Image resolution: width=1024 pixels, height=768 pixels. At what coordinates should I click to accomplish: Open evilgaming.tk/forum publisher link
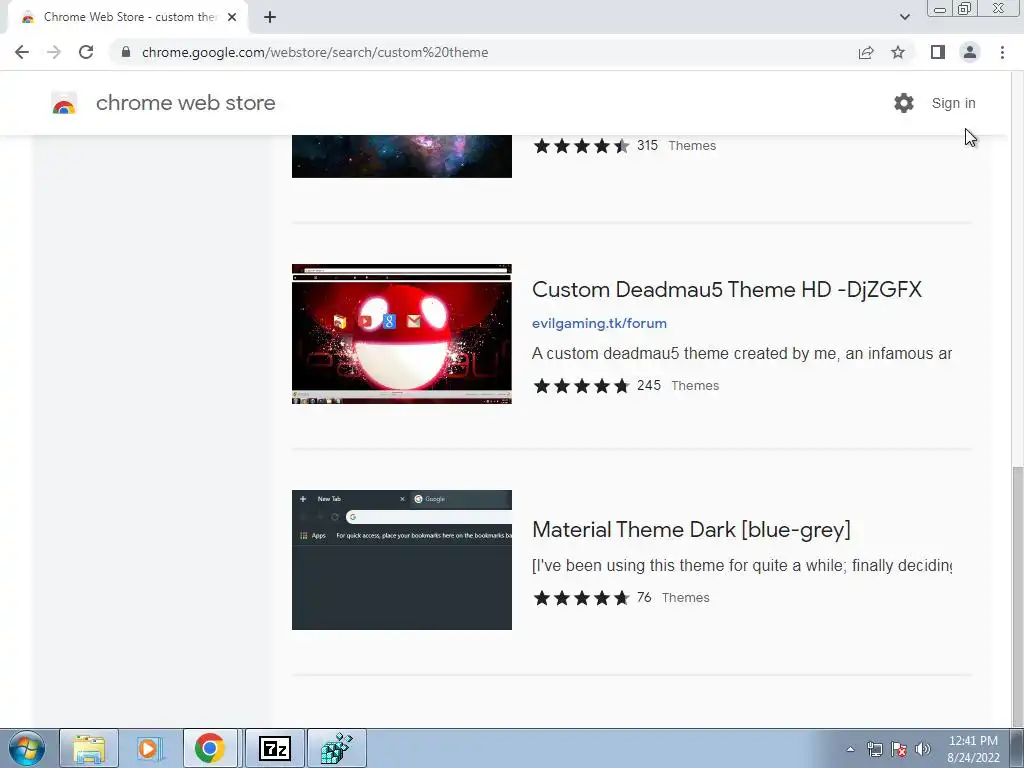[599, 323]
